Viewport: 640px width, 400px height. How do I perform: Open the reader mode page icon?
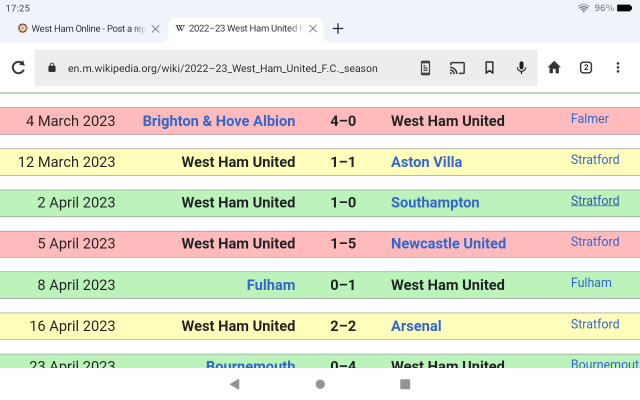[x=425, y=68]
